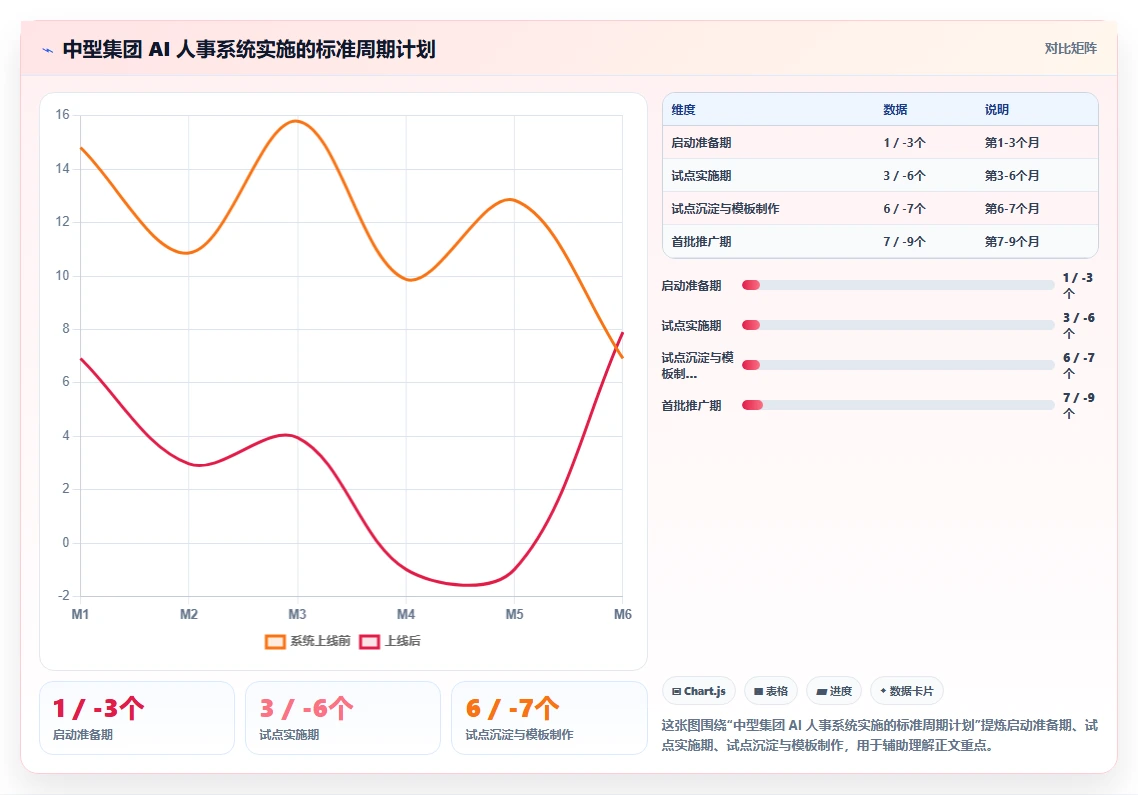
Task: Click the M4 axis label
Action: click(406, 615)
